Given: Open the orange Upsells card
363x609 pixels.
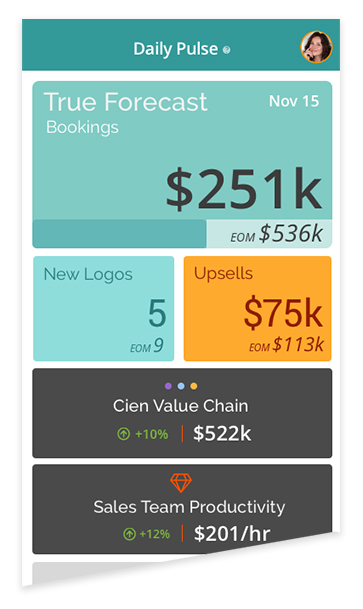Looking at the screenshot, I should [257, 308].
